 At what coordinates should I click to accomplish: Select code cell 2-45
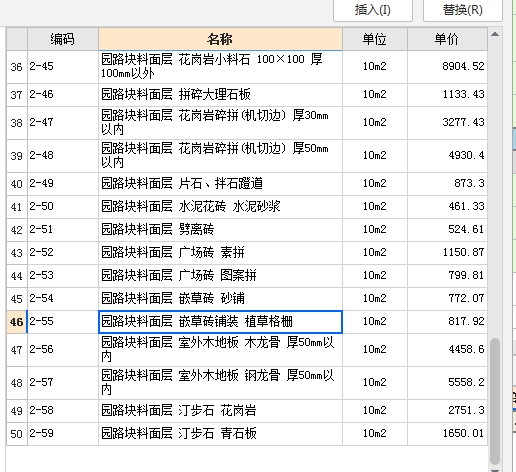[63, 67]
